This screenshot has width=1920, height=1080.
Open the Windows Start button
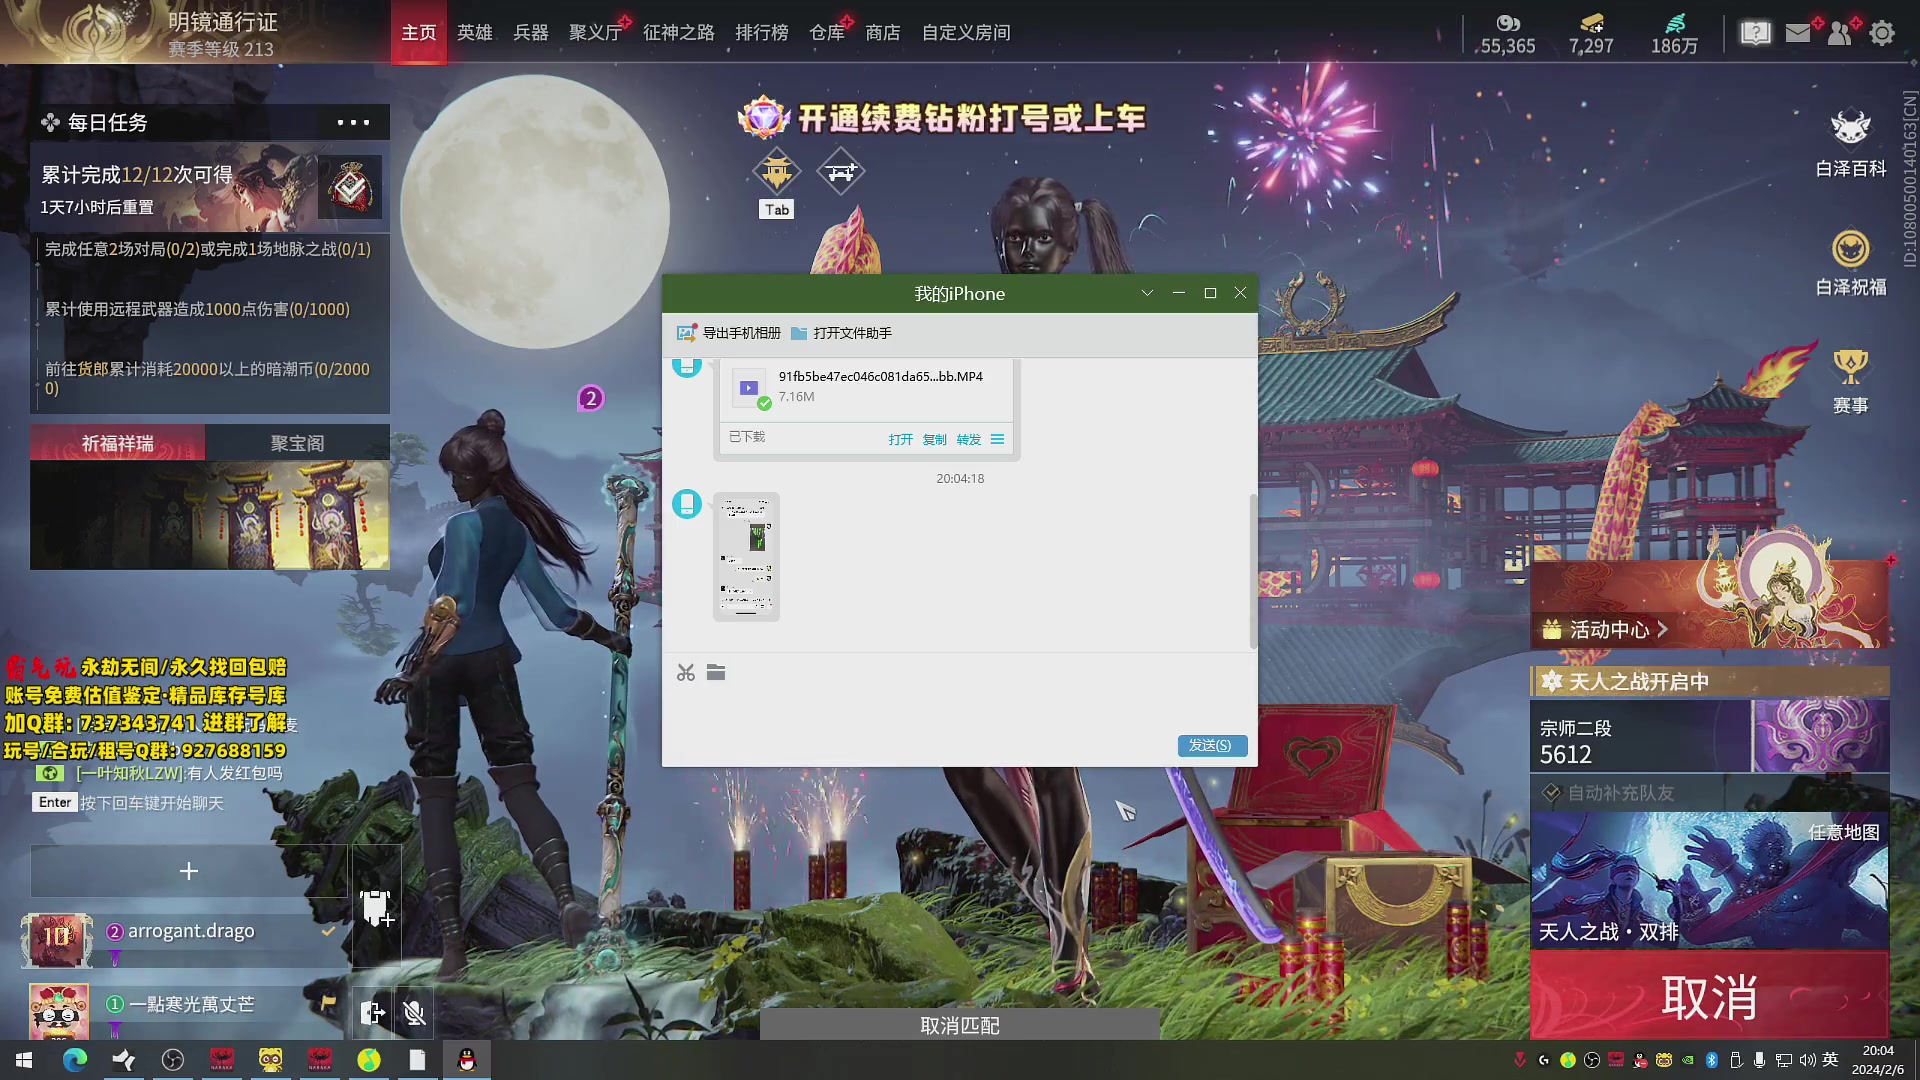[x=24, y=1060]
